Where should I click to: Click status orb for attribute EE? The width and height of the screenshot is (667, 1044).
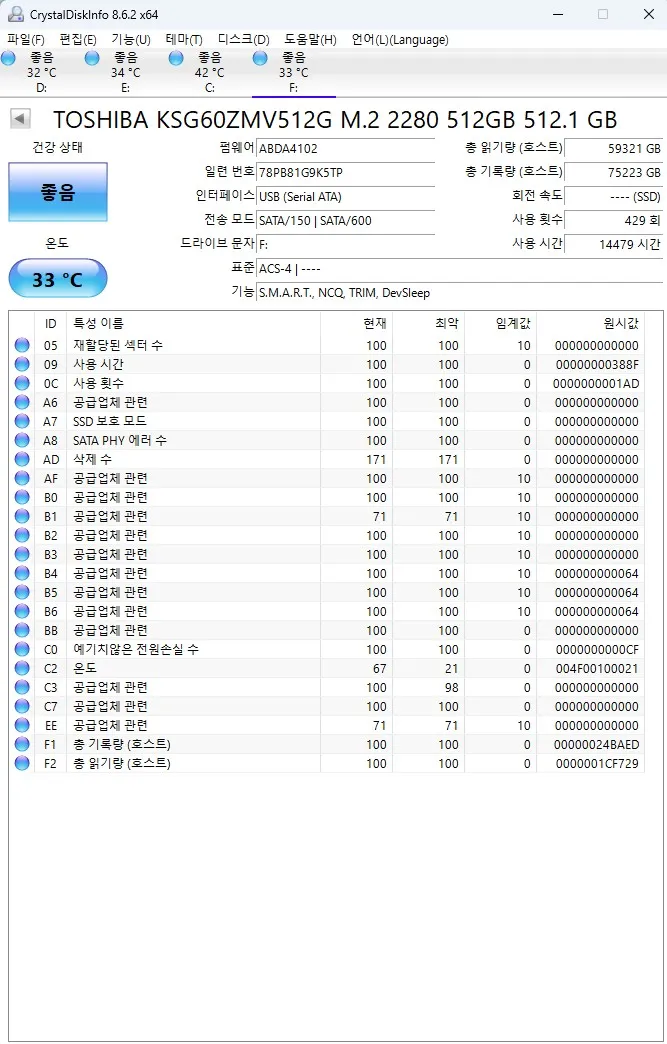tap(22, 725)
